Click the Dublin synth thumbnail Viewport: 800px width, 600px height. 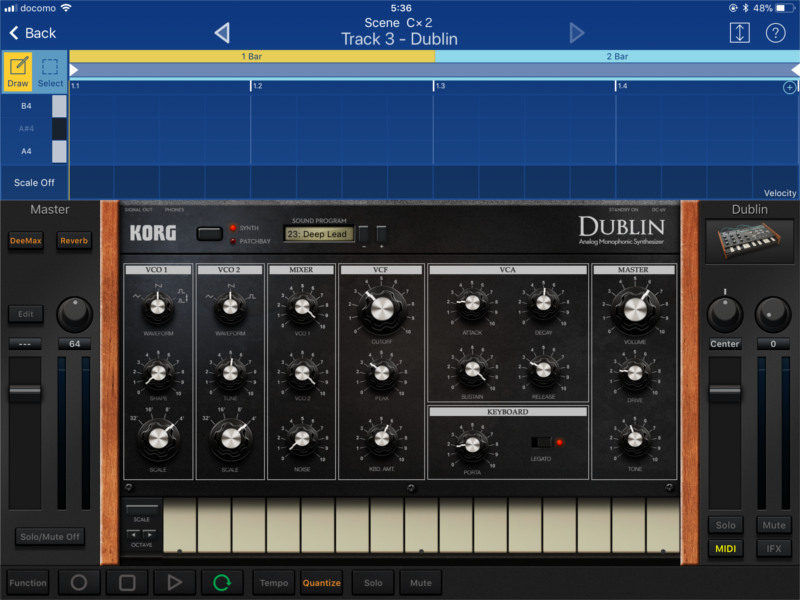point(749,241)
